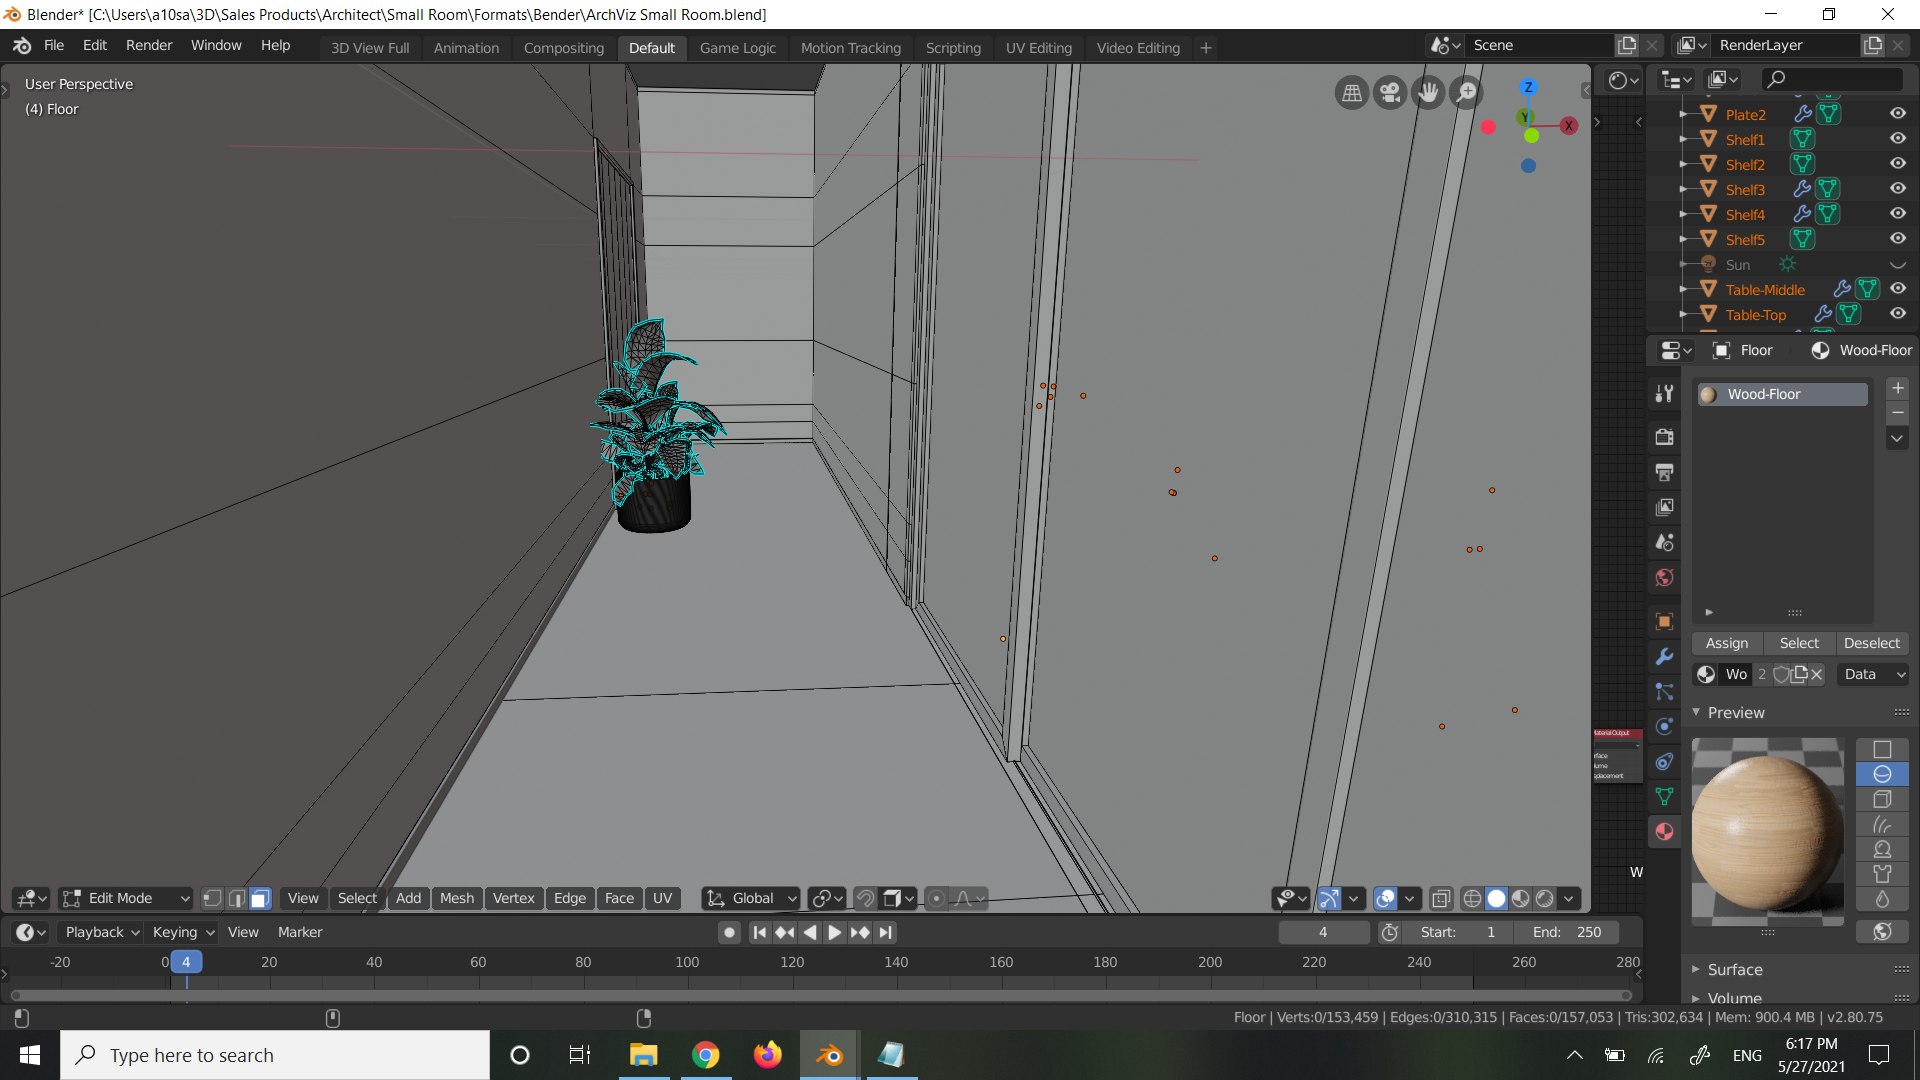Click the play animation button
This screenshot has height=1080, width=1920.
coord(834,932)
